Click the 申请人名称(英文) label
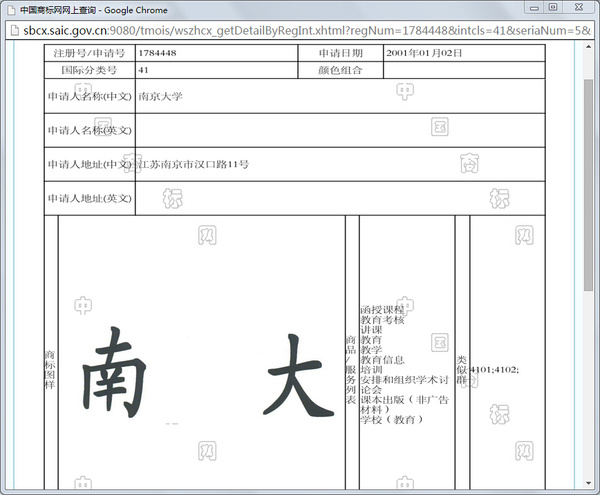Screen dimensions: 600x495 pyautogui.click(x=90, y=130)
